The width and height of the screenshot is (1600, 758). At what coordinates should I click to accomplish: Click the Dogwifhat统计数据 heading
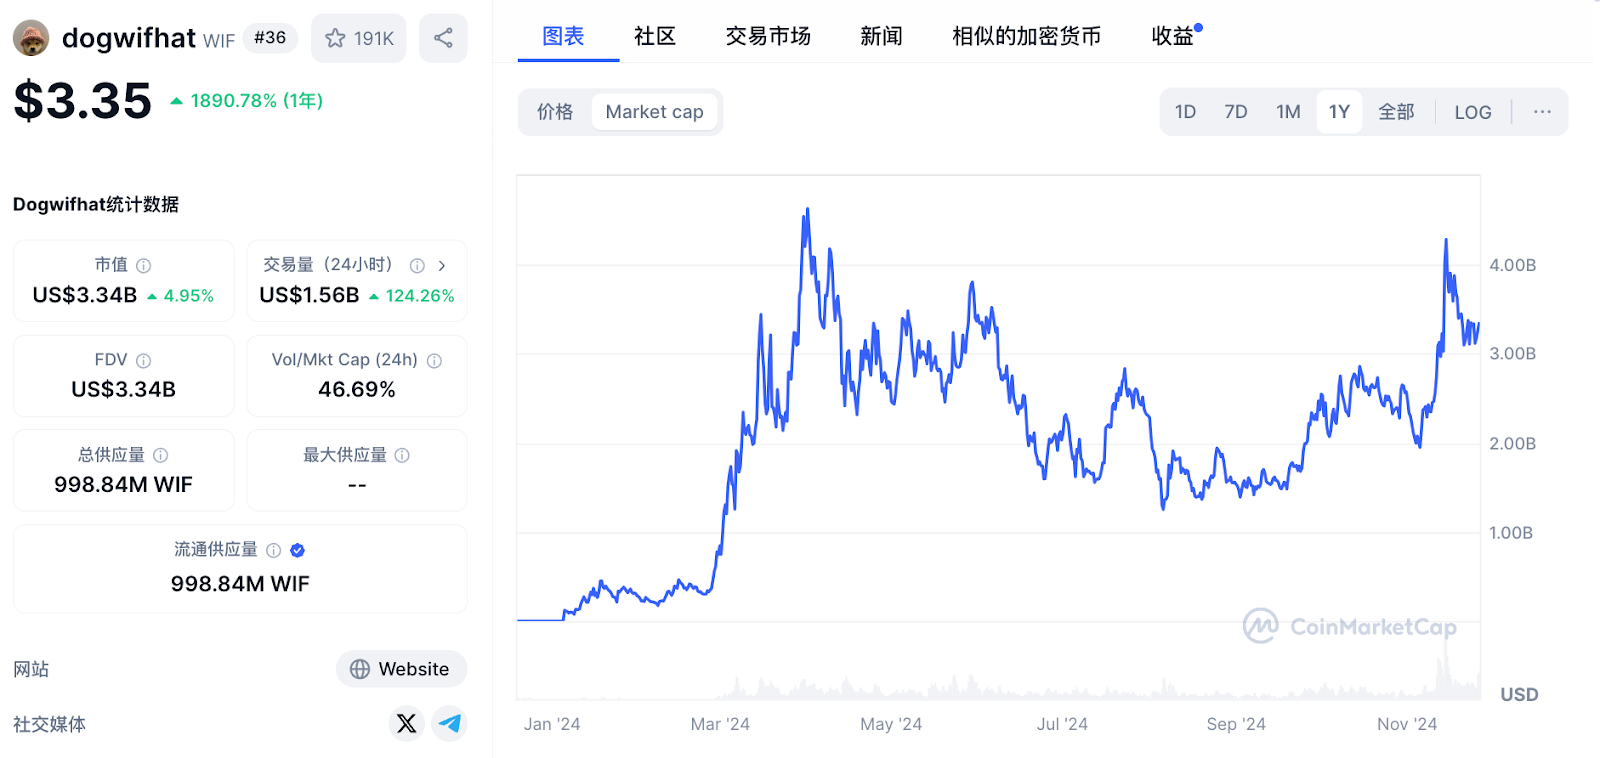96,204
